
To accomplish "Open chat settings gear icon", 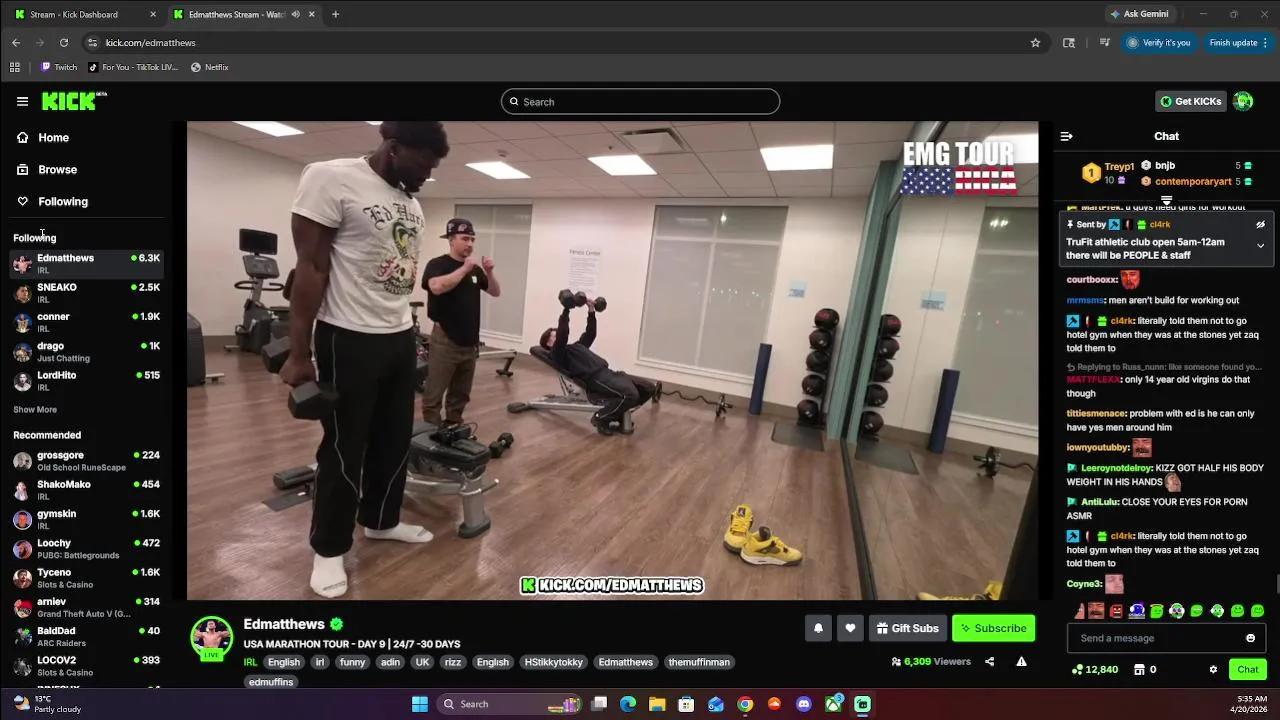I will (1213, 669).
